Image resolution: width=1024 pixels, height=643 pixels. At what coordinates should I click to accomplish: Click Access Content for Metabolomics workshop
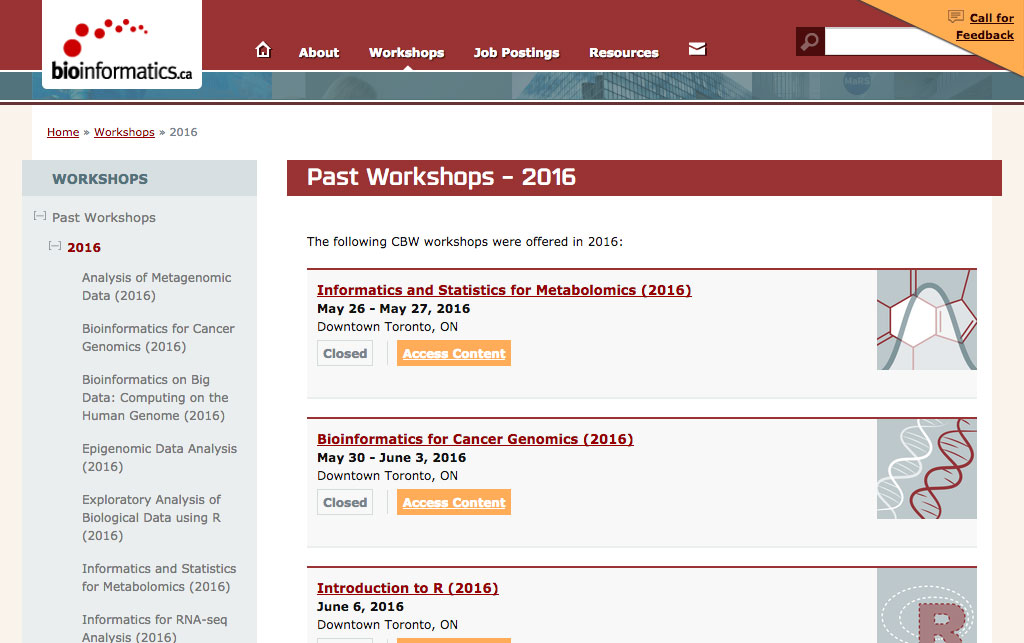tap(454, 354)
